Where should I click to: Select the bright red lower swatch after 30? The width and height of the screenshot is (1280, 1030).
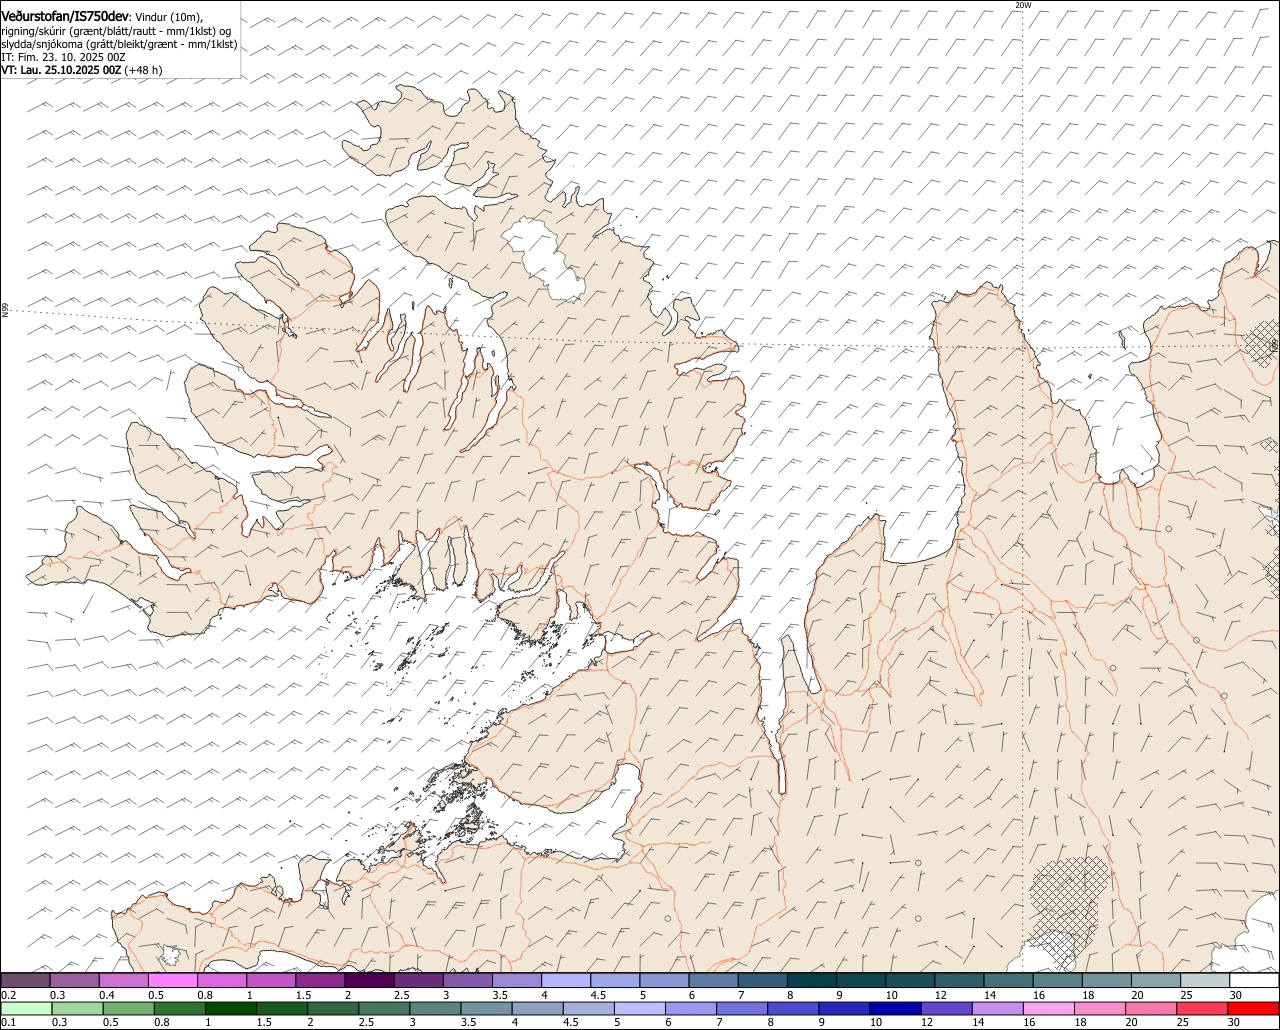pyautogui.click(x=1254, y=1008)
